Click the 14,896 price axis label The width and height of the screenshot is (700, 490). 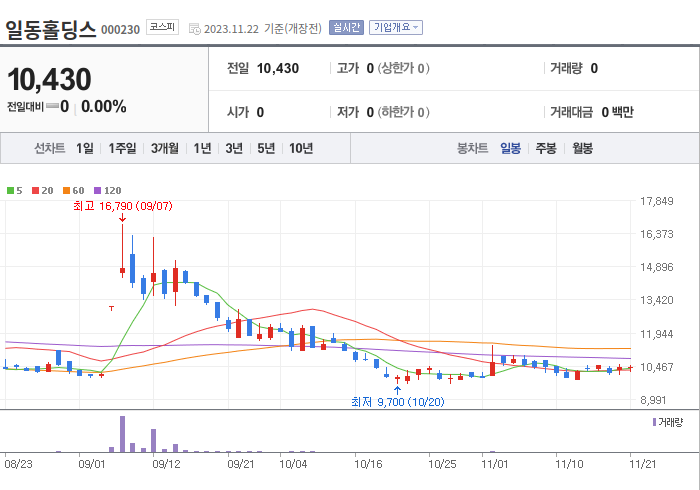tap(656, 267)
